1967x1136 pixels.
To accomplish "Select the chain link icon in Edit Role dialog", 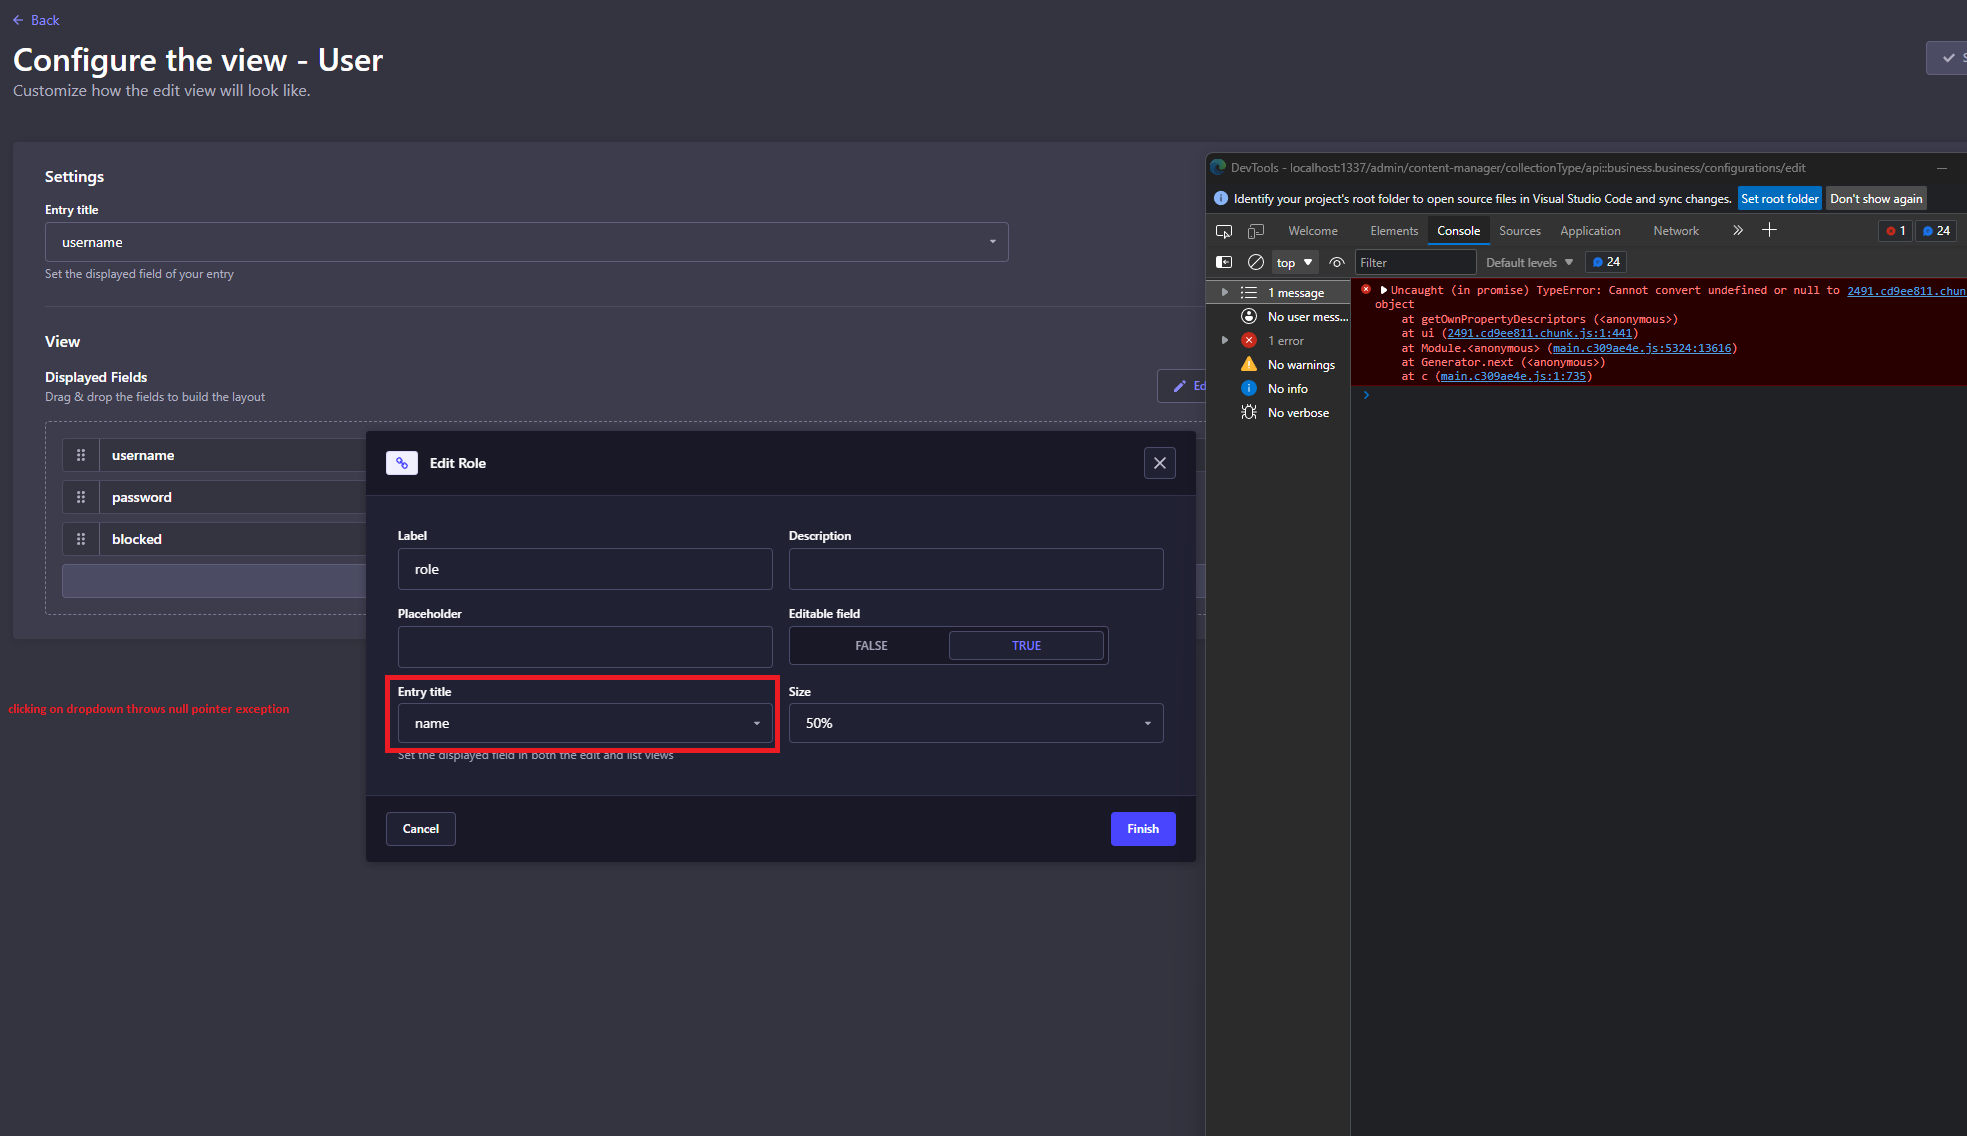I will point(402,462).
